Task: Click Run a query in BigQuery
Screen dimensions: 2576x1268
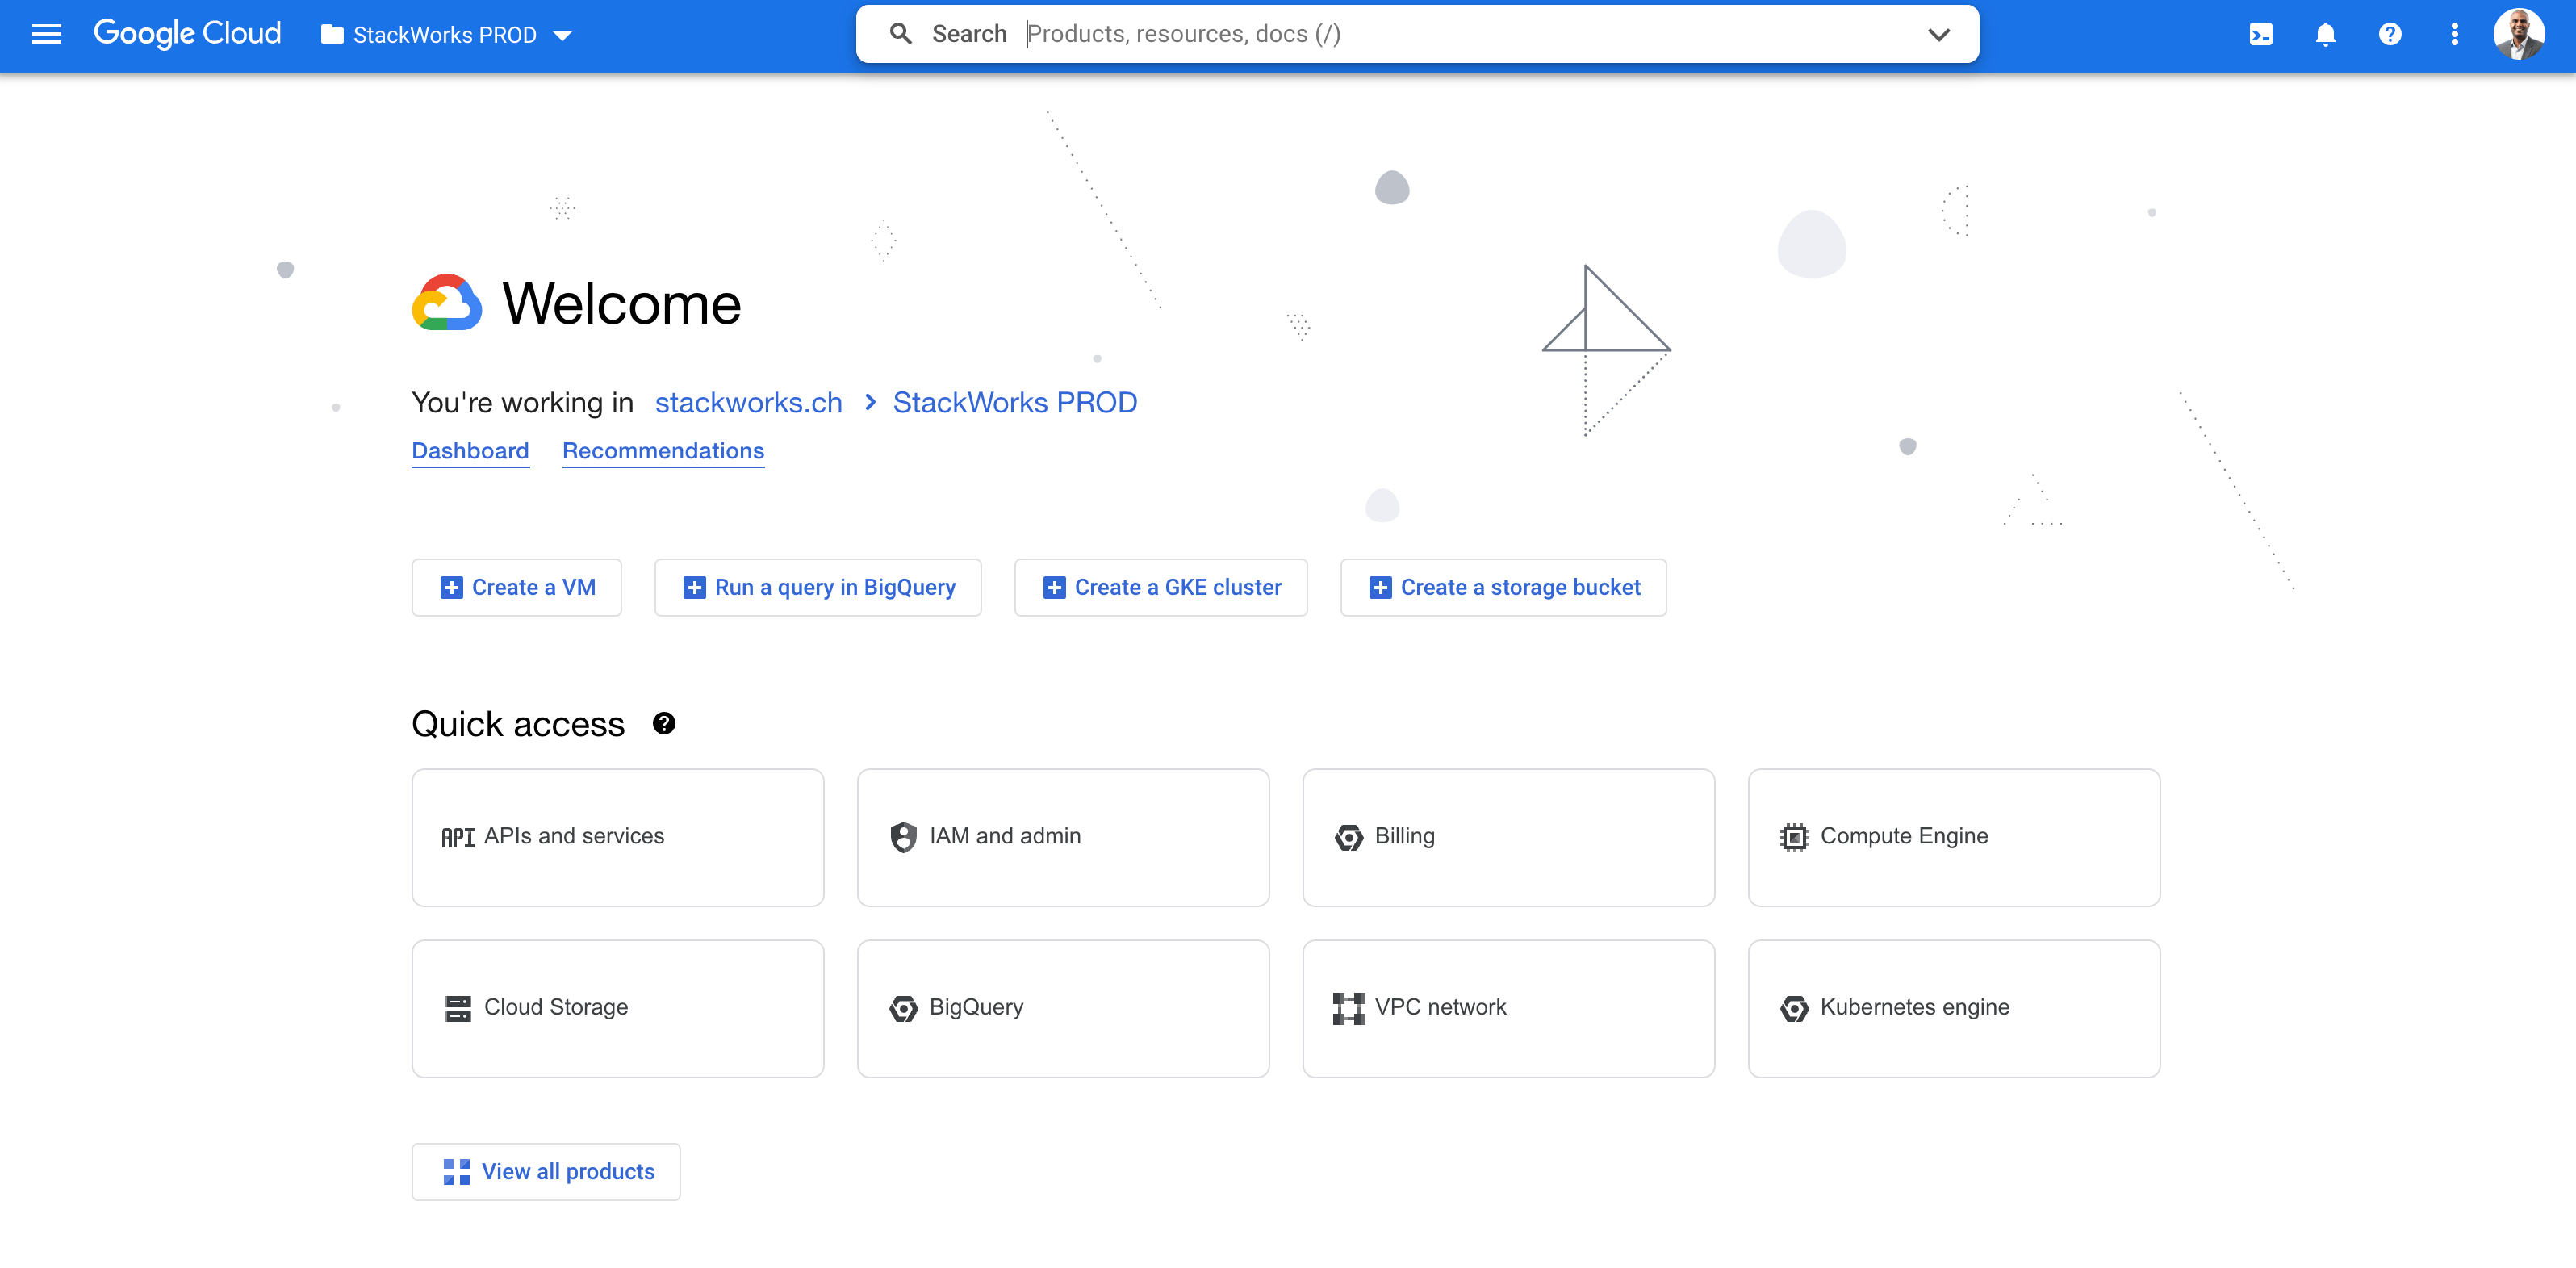Action: [x=818, y=587]
